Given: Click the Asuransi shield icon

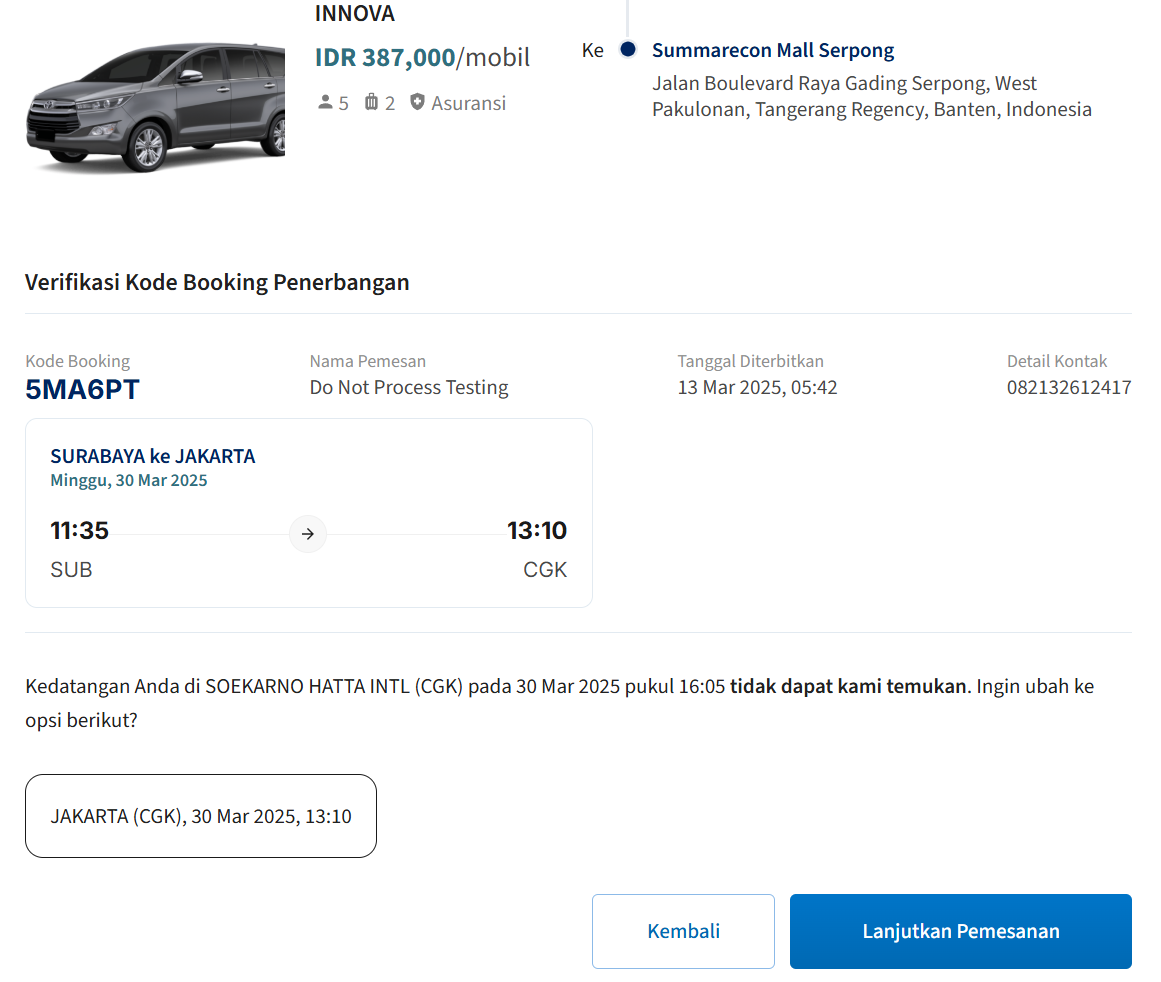Looking at the screenshot, I should coord(418,102).
